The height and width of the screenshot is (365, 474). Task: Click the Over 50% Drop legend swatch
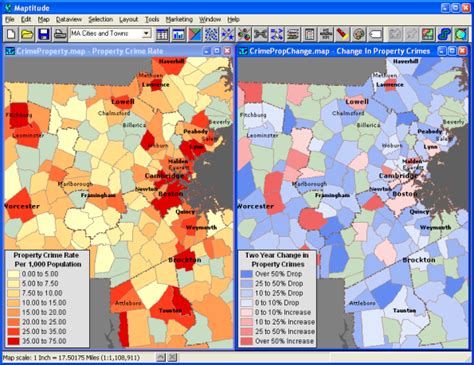247,274
